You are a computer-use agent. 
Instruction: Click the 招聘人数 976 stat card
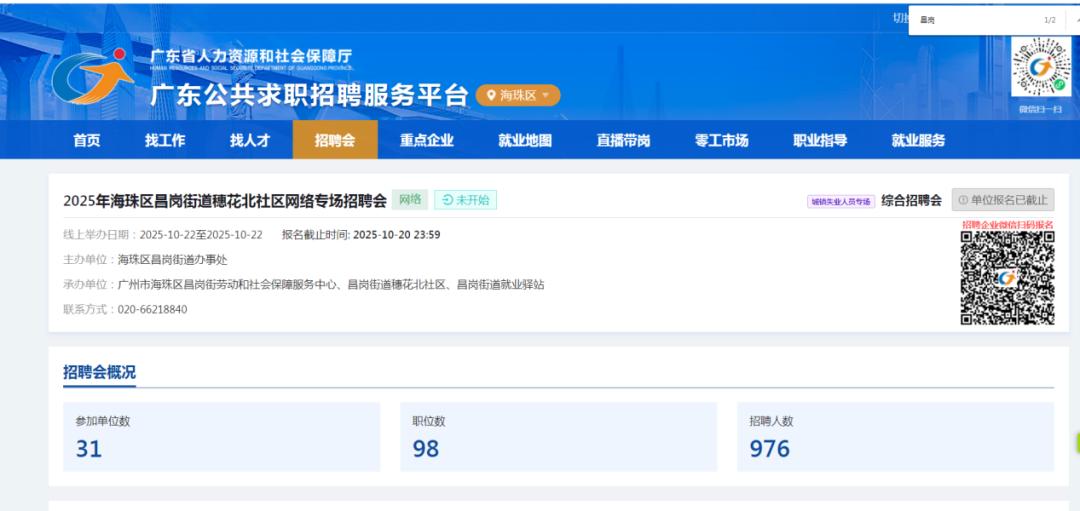pyautogui.click(x=895, y=437)
